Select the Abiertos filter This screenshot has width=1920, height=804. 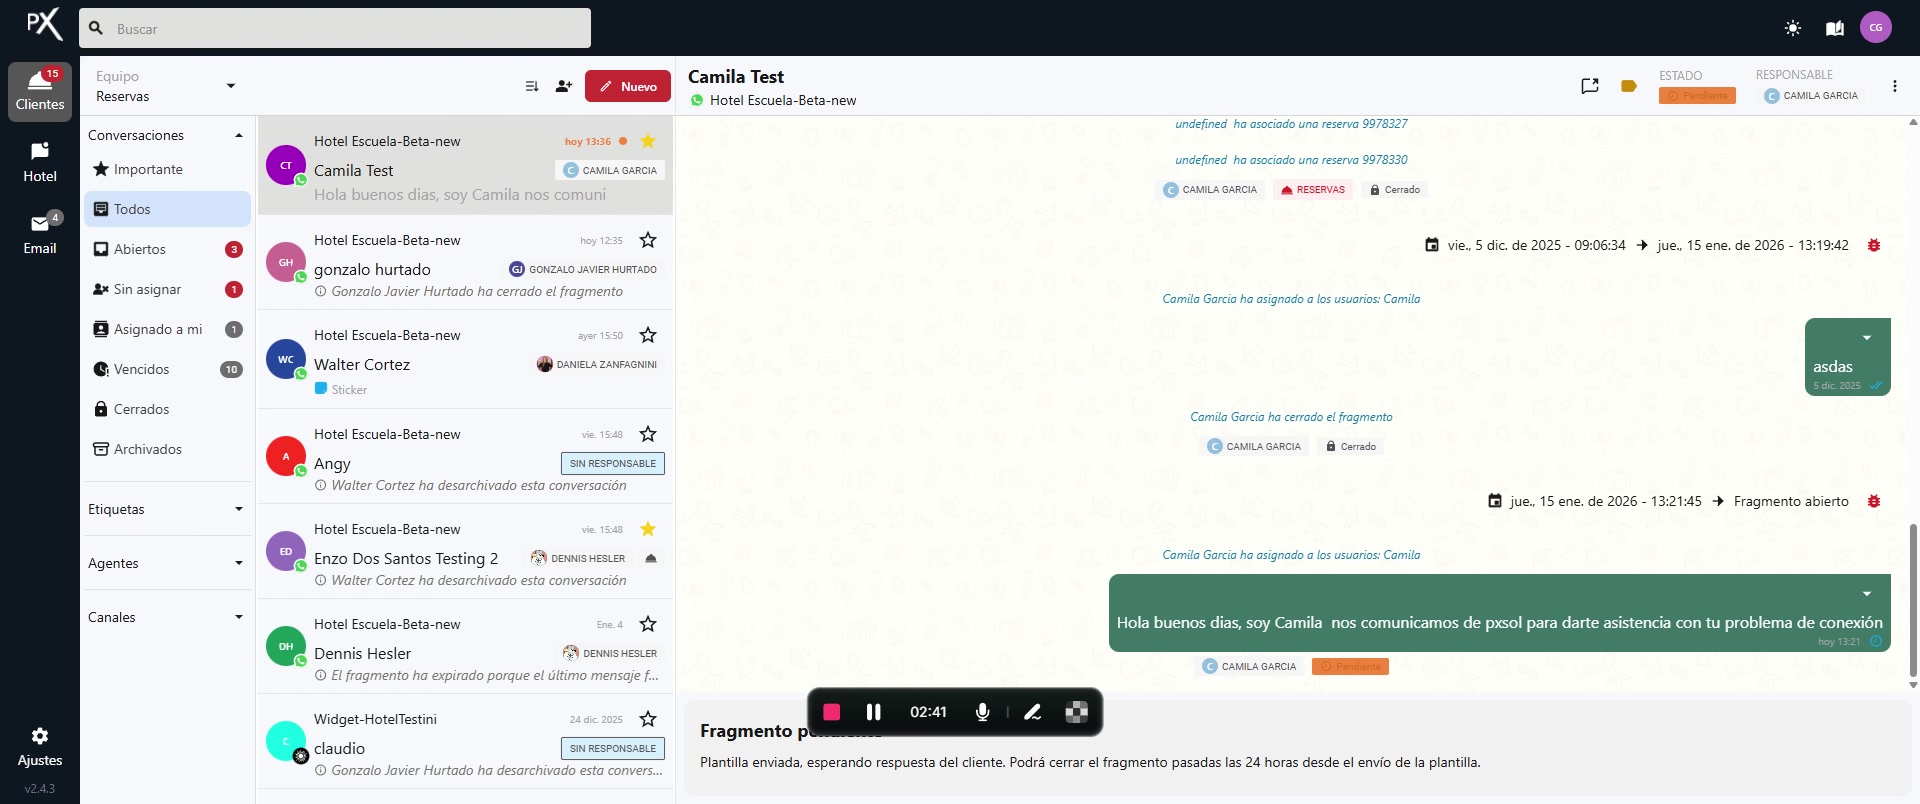pos(140,249)
